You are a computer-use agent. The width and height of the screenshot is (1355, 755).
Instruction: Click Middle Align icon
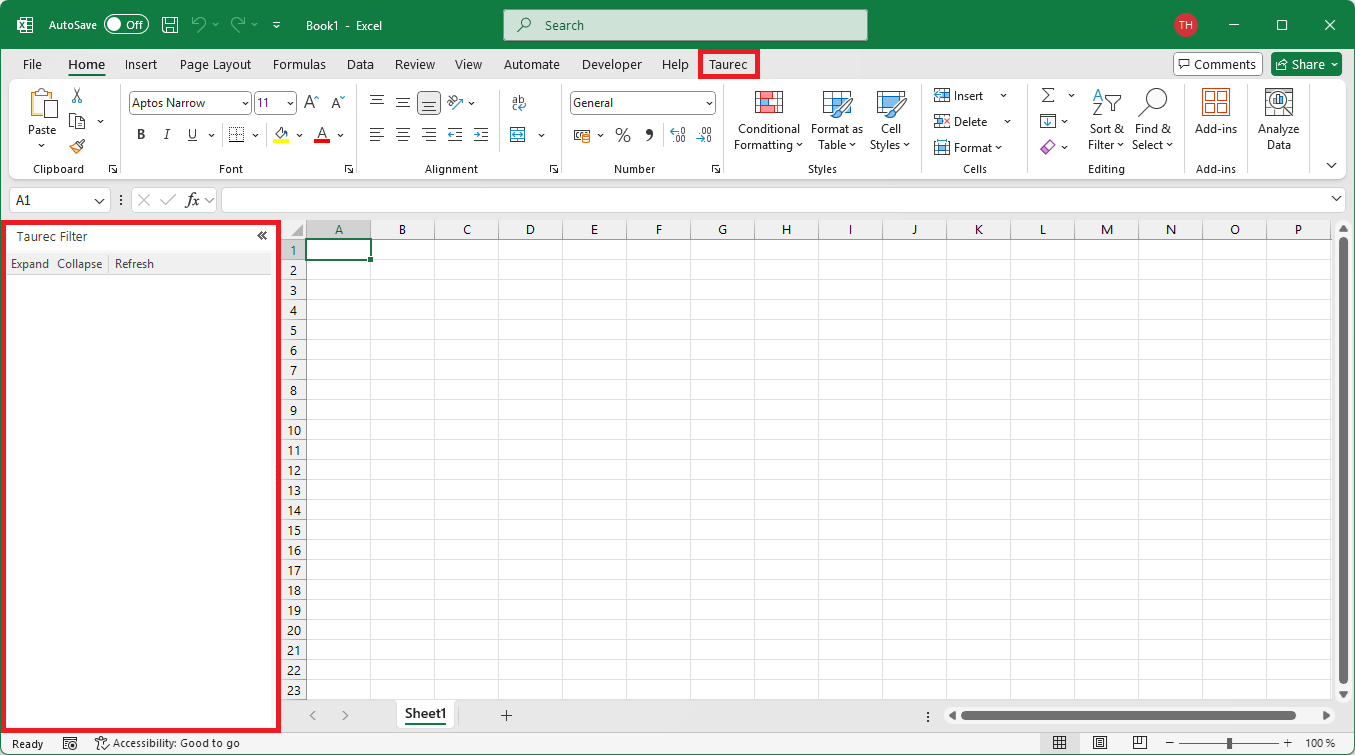403,102
